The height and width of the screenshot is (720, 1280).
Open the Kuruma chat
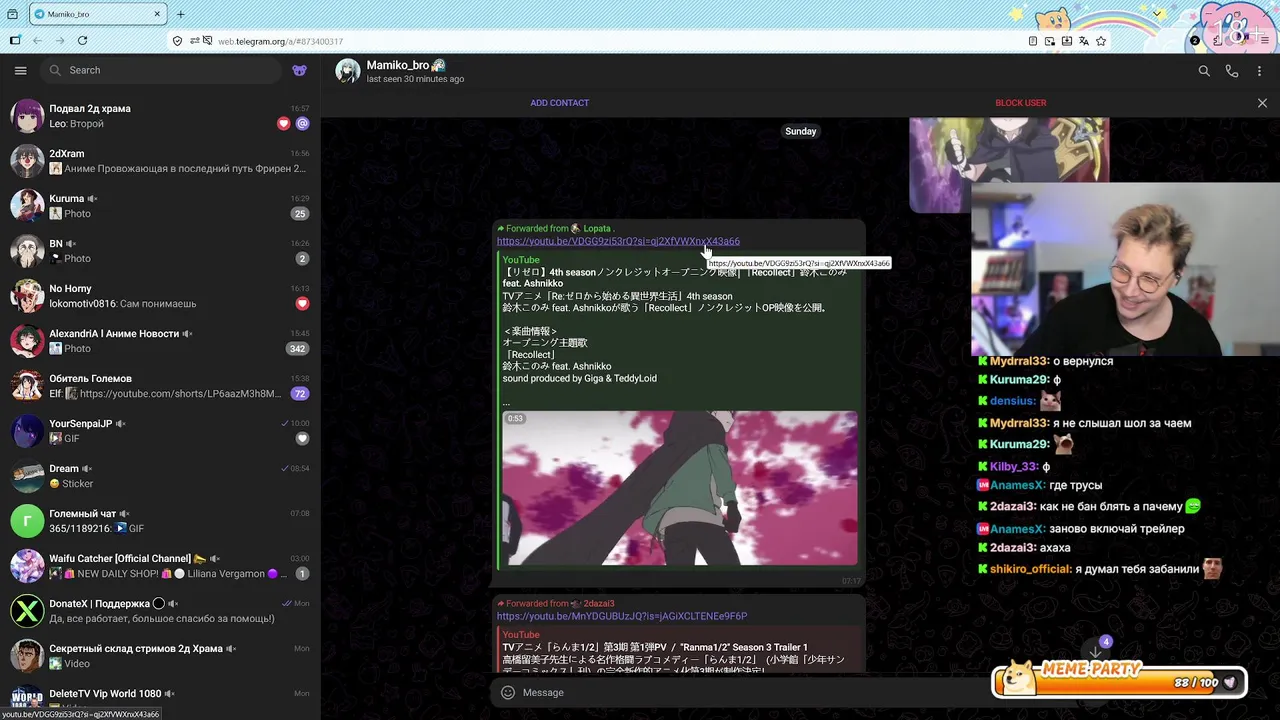[160, 206]
